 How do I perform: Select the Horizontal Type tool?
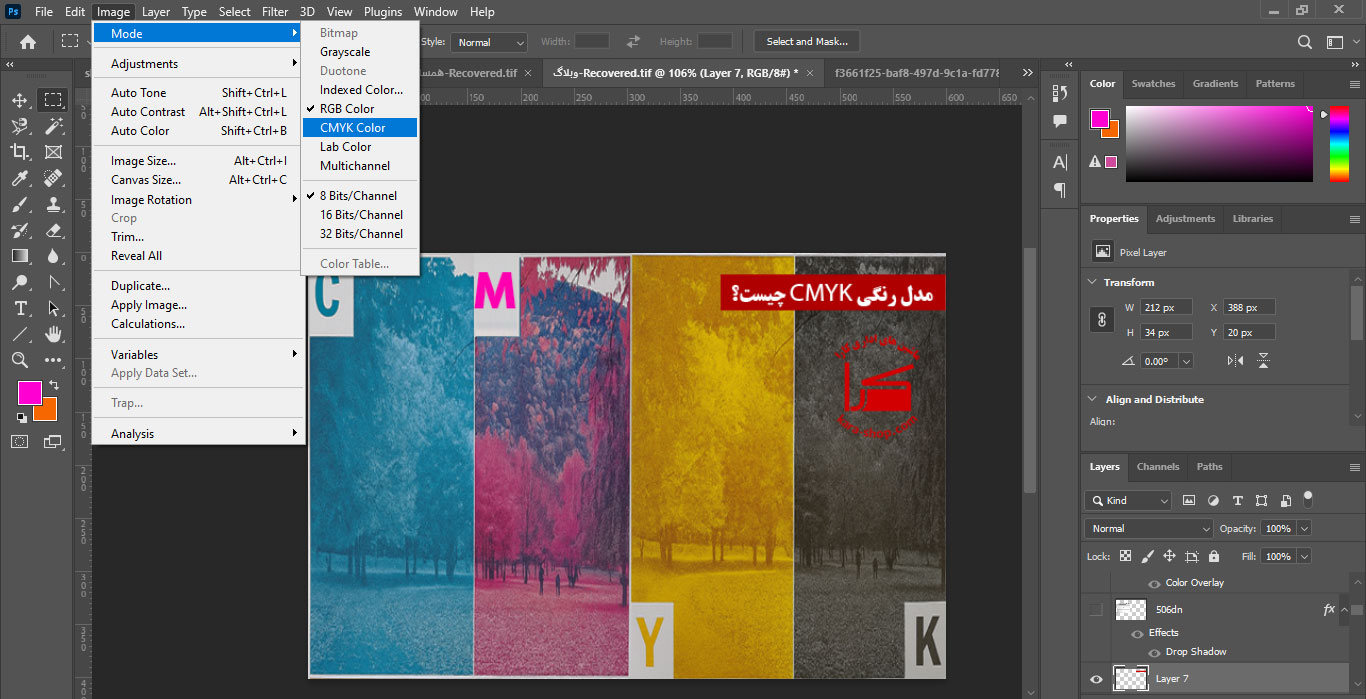click(20, 308)
